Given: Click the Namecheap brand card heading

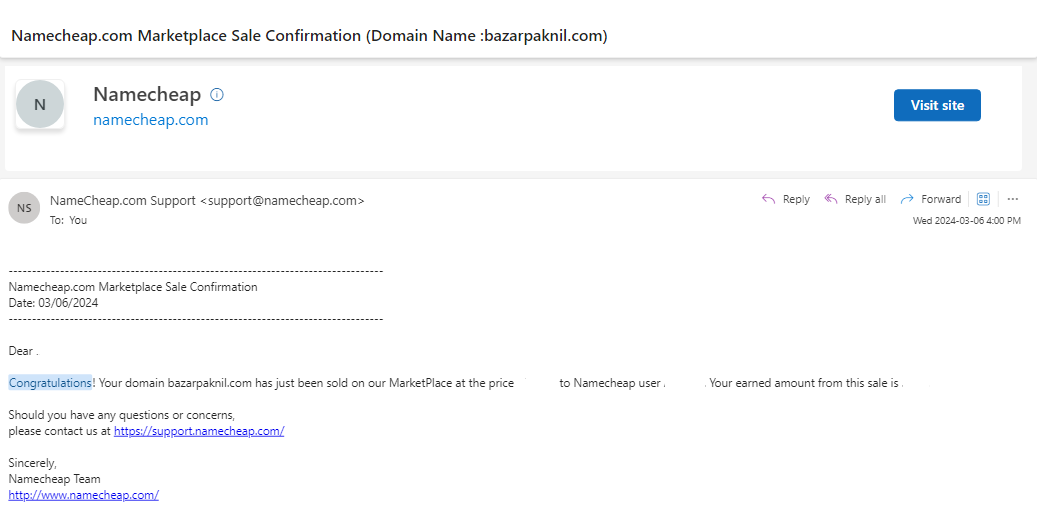Looking at the screenshot, I should tap(147, 95).
